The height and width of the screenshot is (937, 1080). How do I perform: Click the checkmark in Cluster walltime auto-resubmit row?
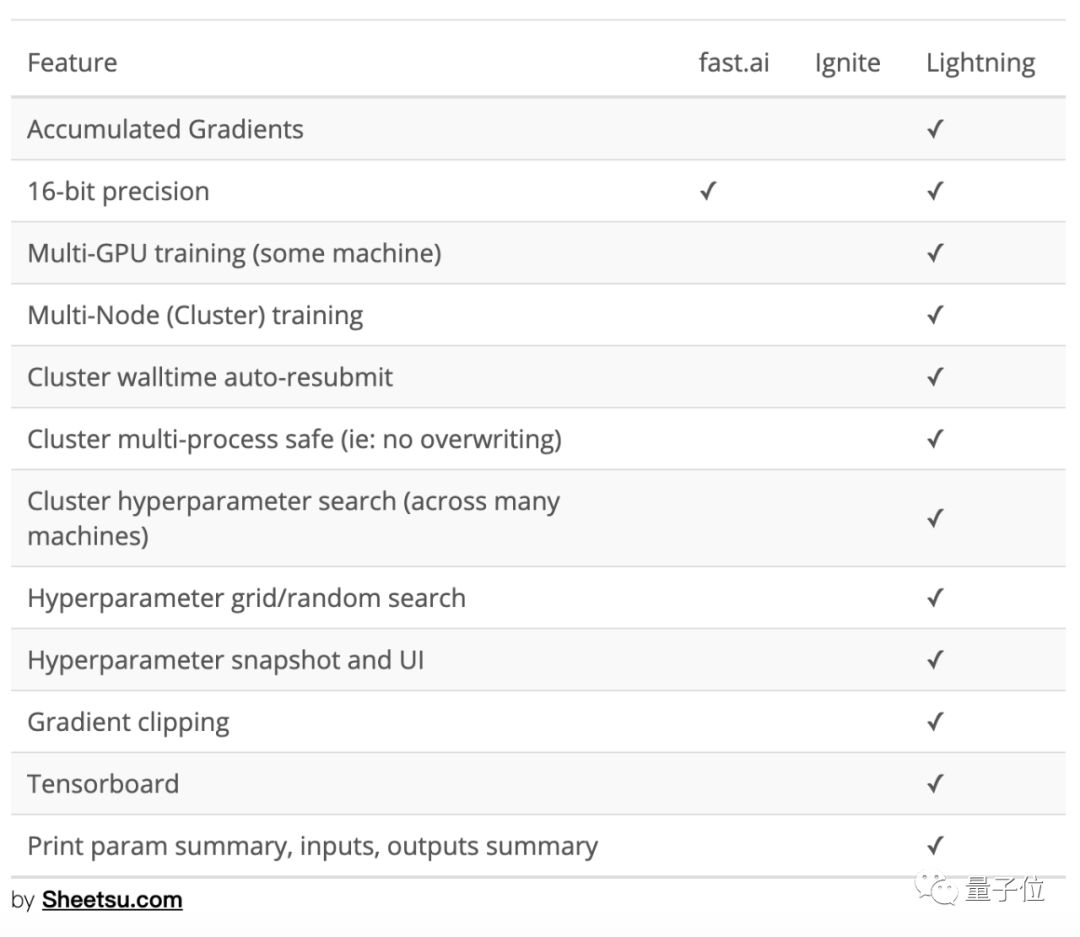pos(935,377)
